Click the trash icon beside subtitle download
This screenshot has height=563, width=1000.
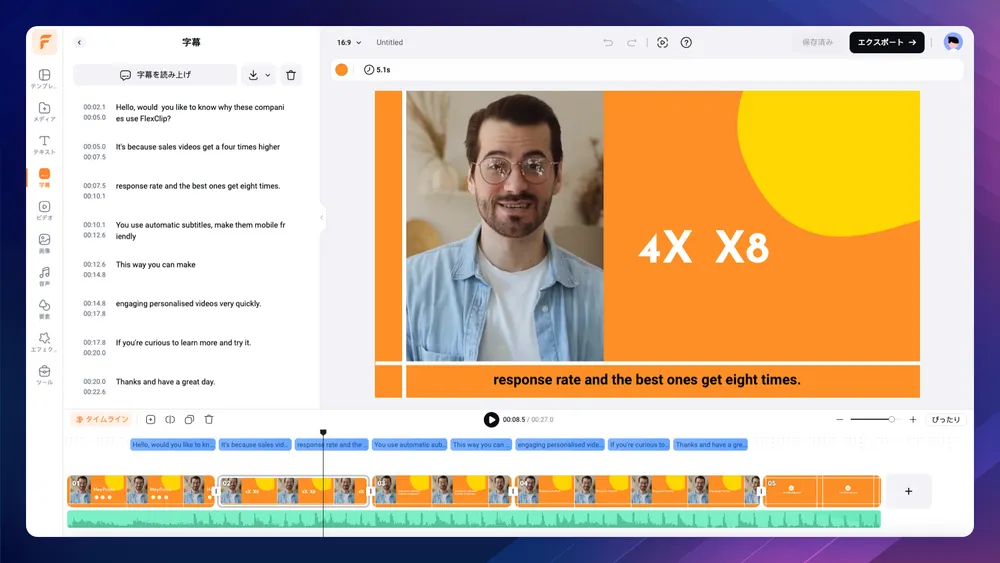click(x=290, y=75)
